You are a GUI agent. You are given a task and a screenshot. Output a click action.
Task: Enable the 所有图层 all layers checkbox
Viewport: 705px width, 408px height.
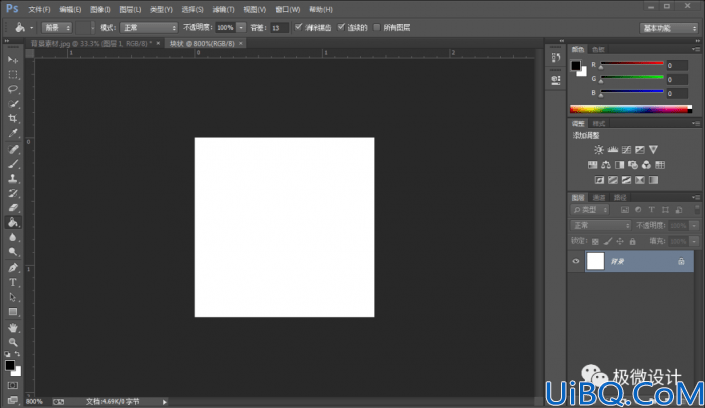click(x=377, y=27)
